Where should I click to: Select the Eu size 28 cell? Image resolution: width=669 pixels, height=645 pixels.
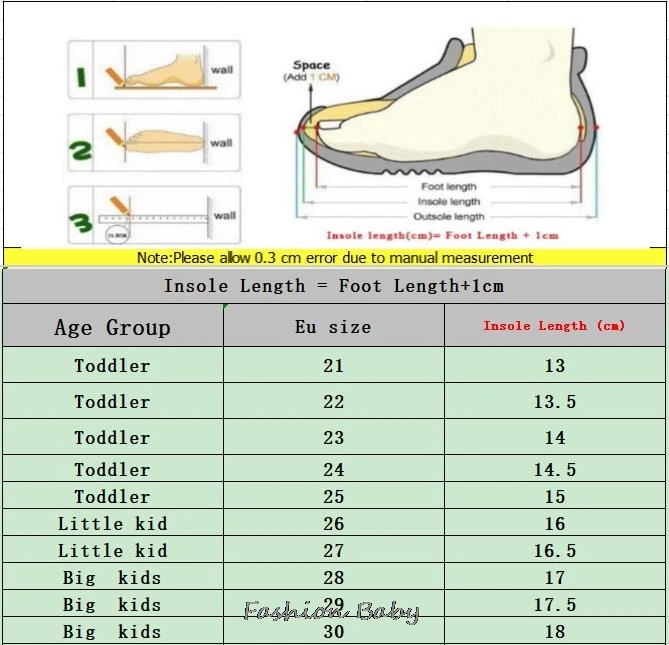click(334, 577)
